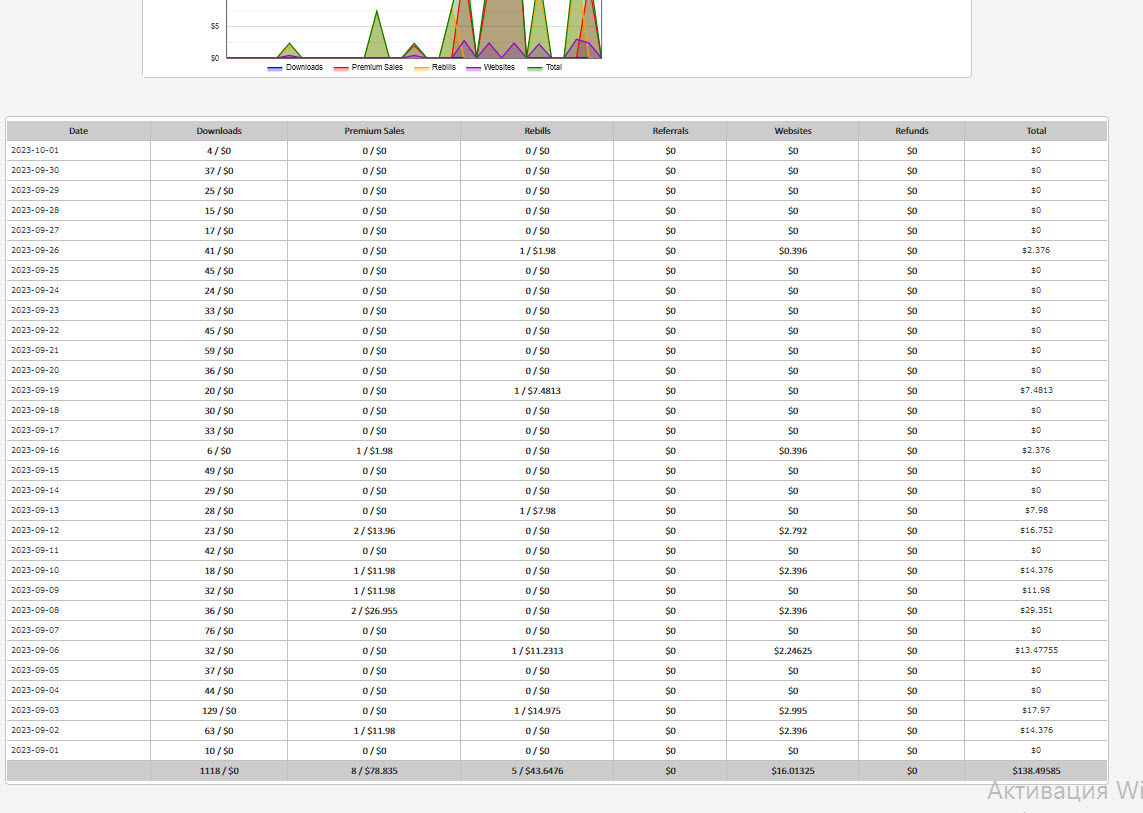Viewport: 1143px width, 813px height.
Task: Click the Referrals column header
Action: click(670, 131)
